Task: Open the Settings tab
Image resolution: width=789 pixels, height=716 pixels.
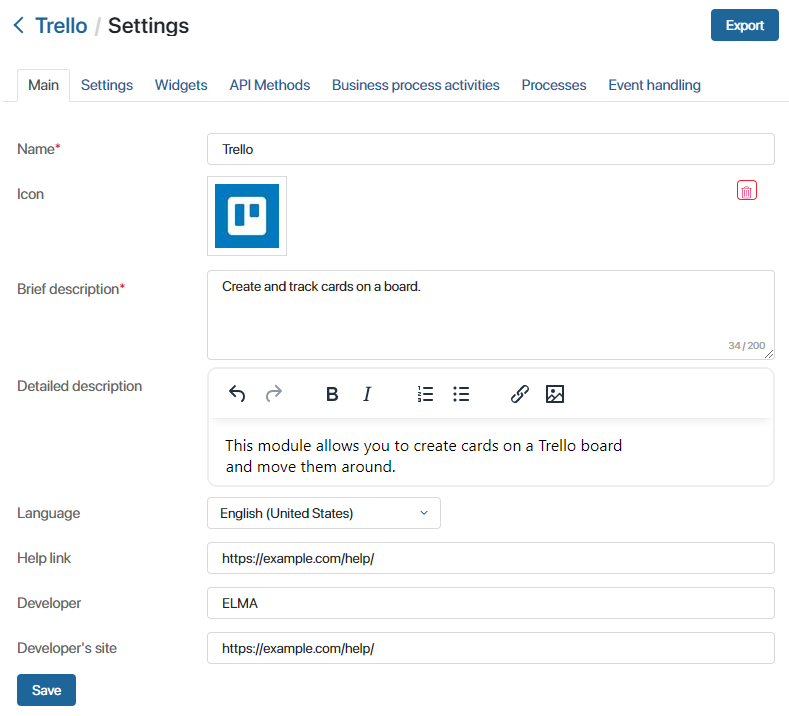Action: pyautogui.click(x=107, y=85)
